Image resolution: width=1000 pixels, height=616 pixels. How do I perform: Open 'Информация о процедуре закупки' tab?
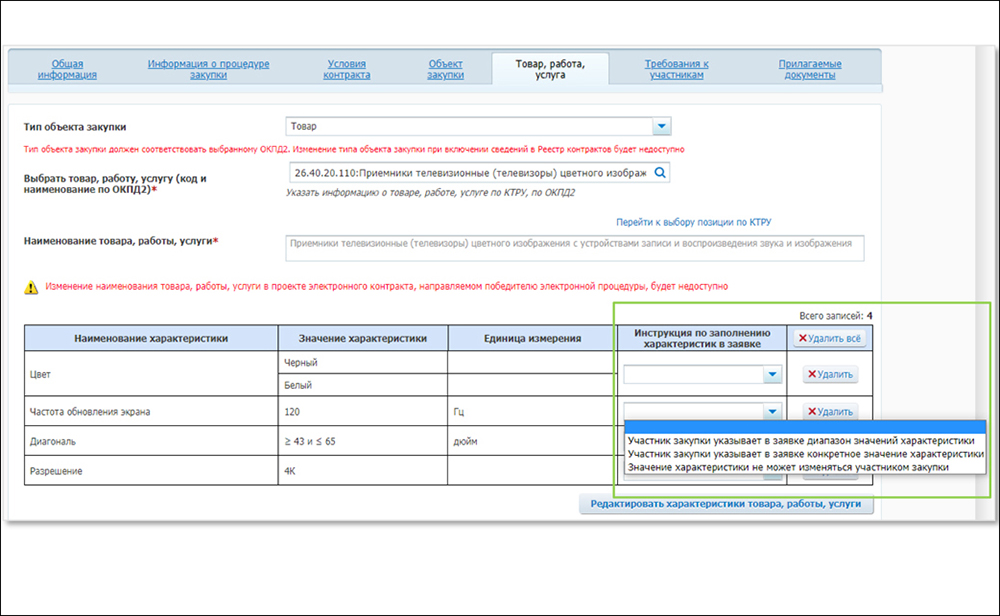[209, 69]
